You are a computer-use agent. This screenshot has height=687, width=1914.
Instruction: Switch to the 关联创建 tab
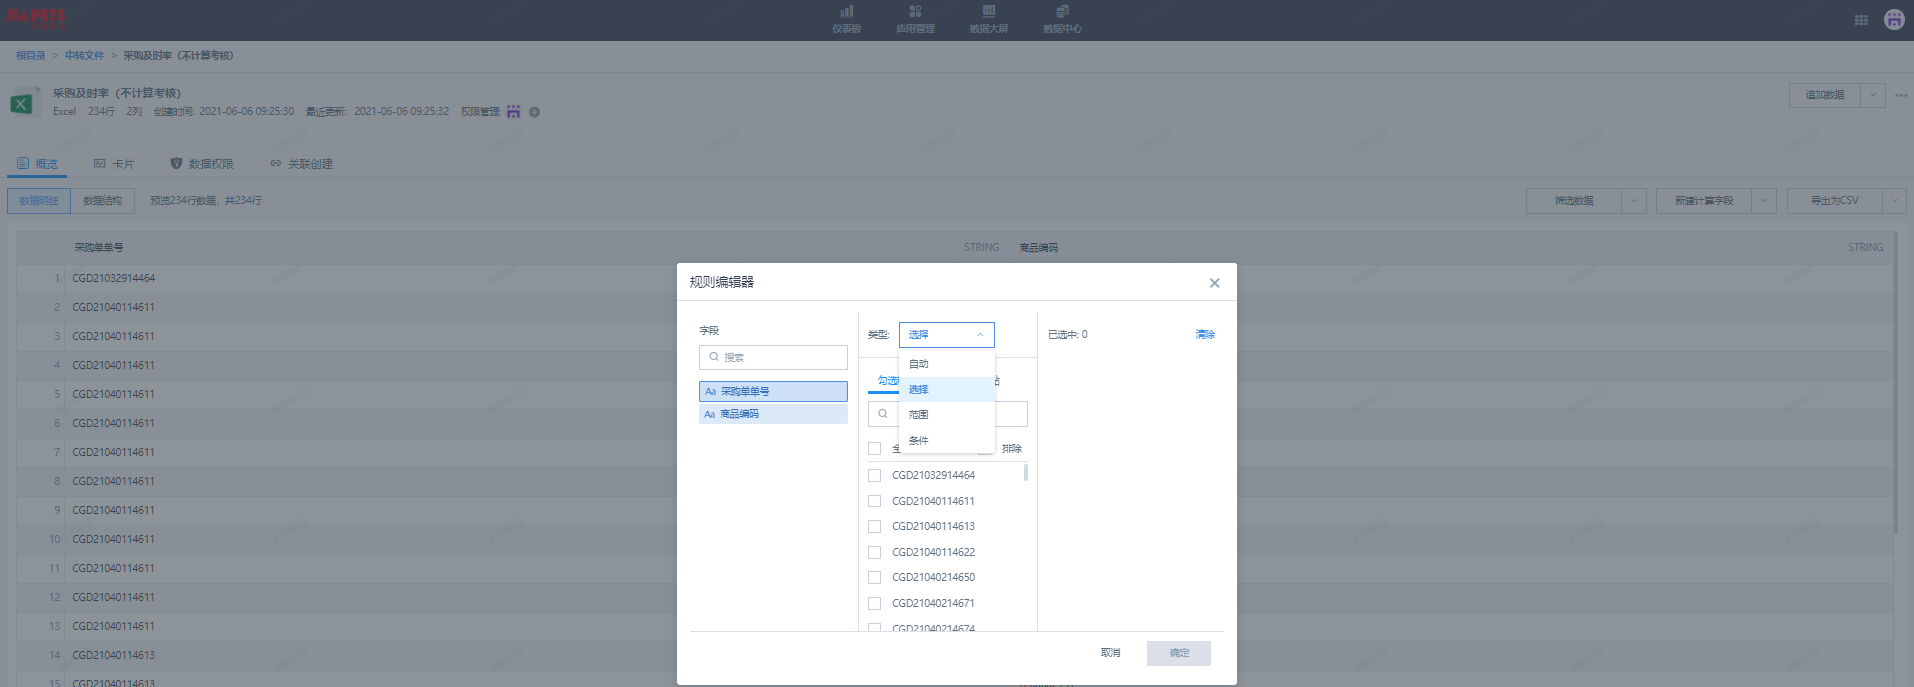pyautogui.click(x=301, y=164)
